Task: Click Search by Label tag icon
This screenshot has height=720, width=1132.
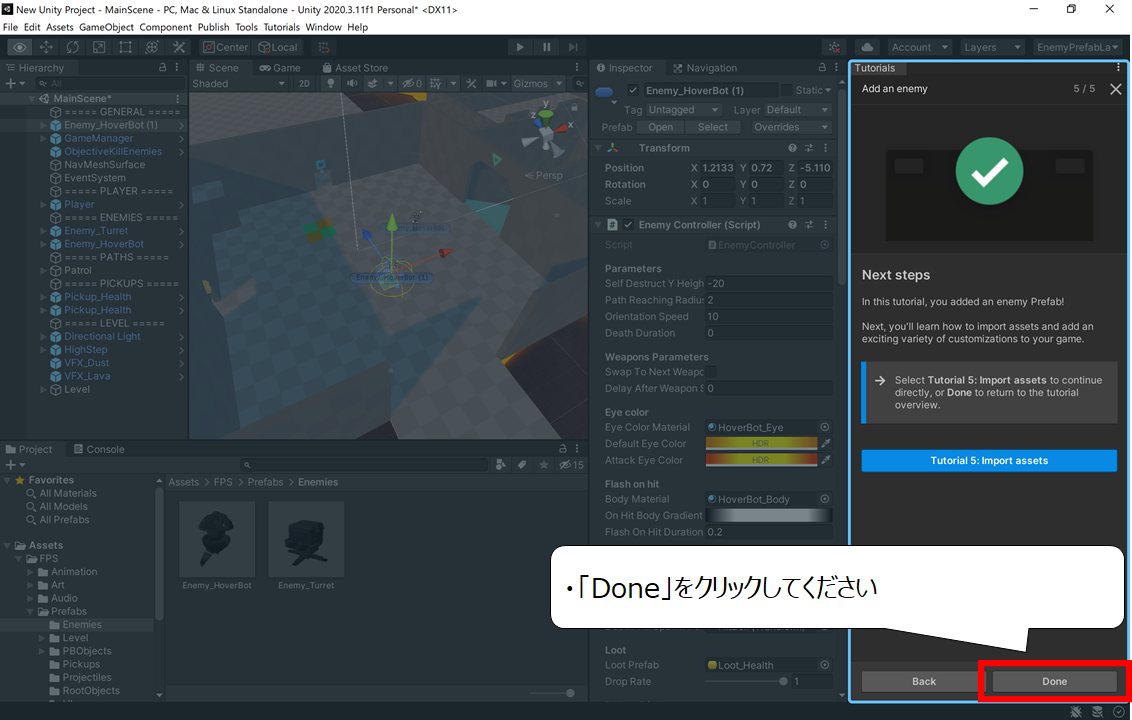Action: [x=522, y=465]
